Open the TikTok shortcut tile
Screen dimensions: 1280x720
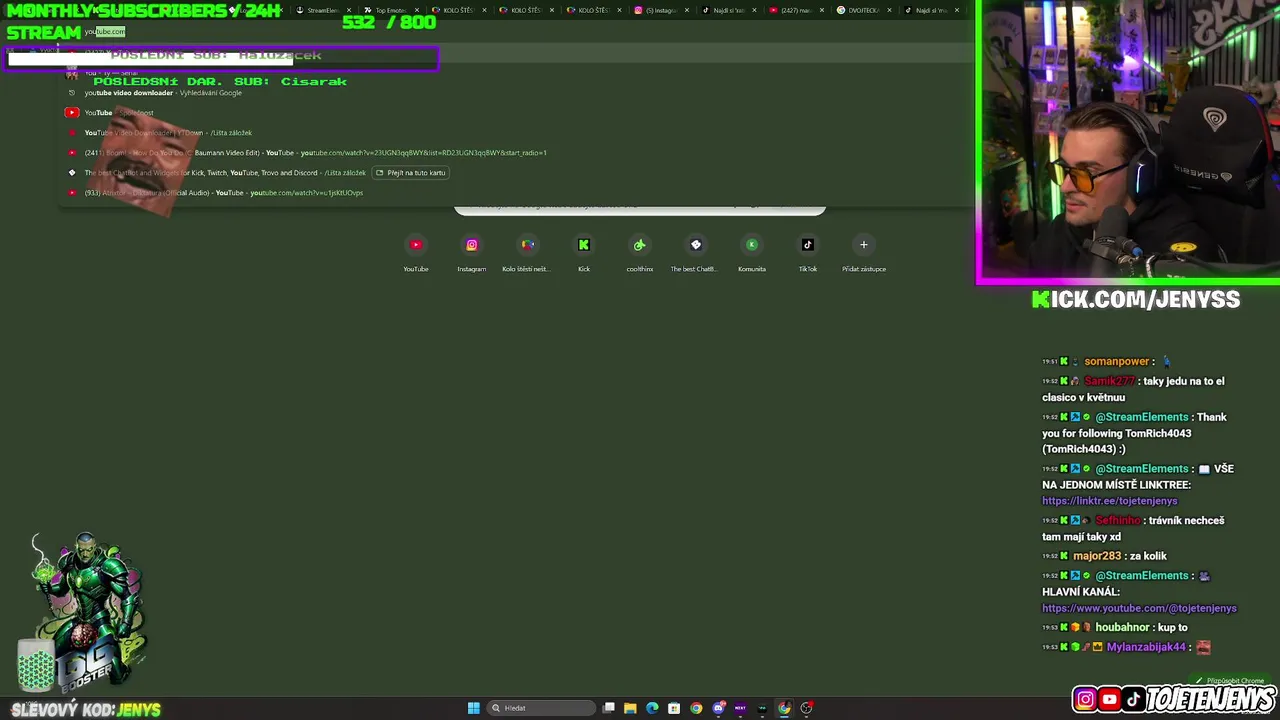coord(808,253)
